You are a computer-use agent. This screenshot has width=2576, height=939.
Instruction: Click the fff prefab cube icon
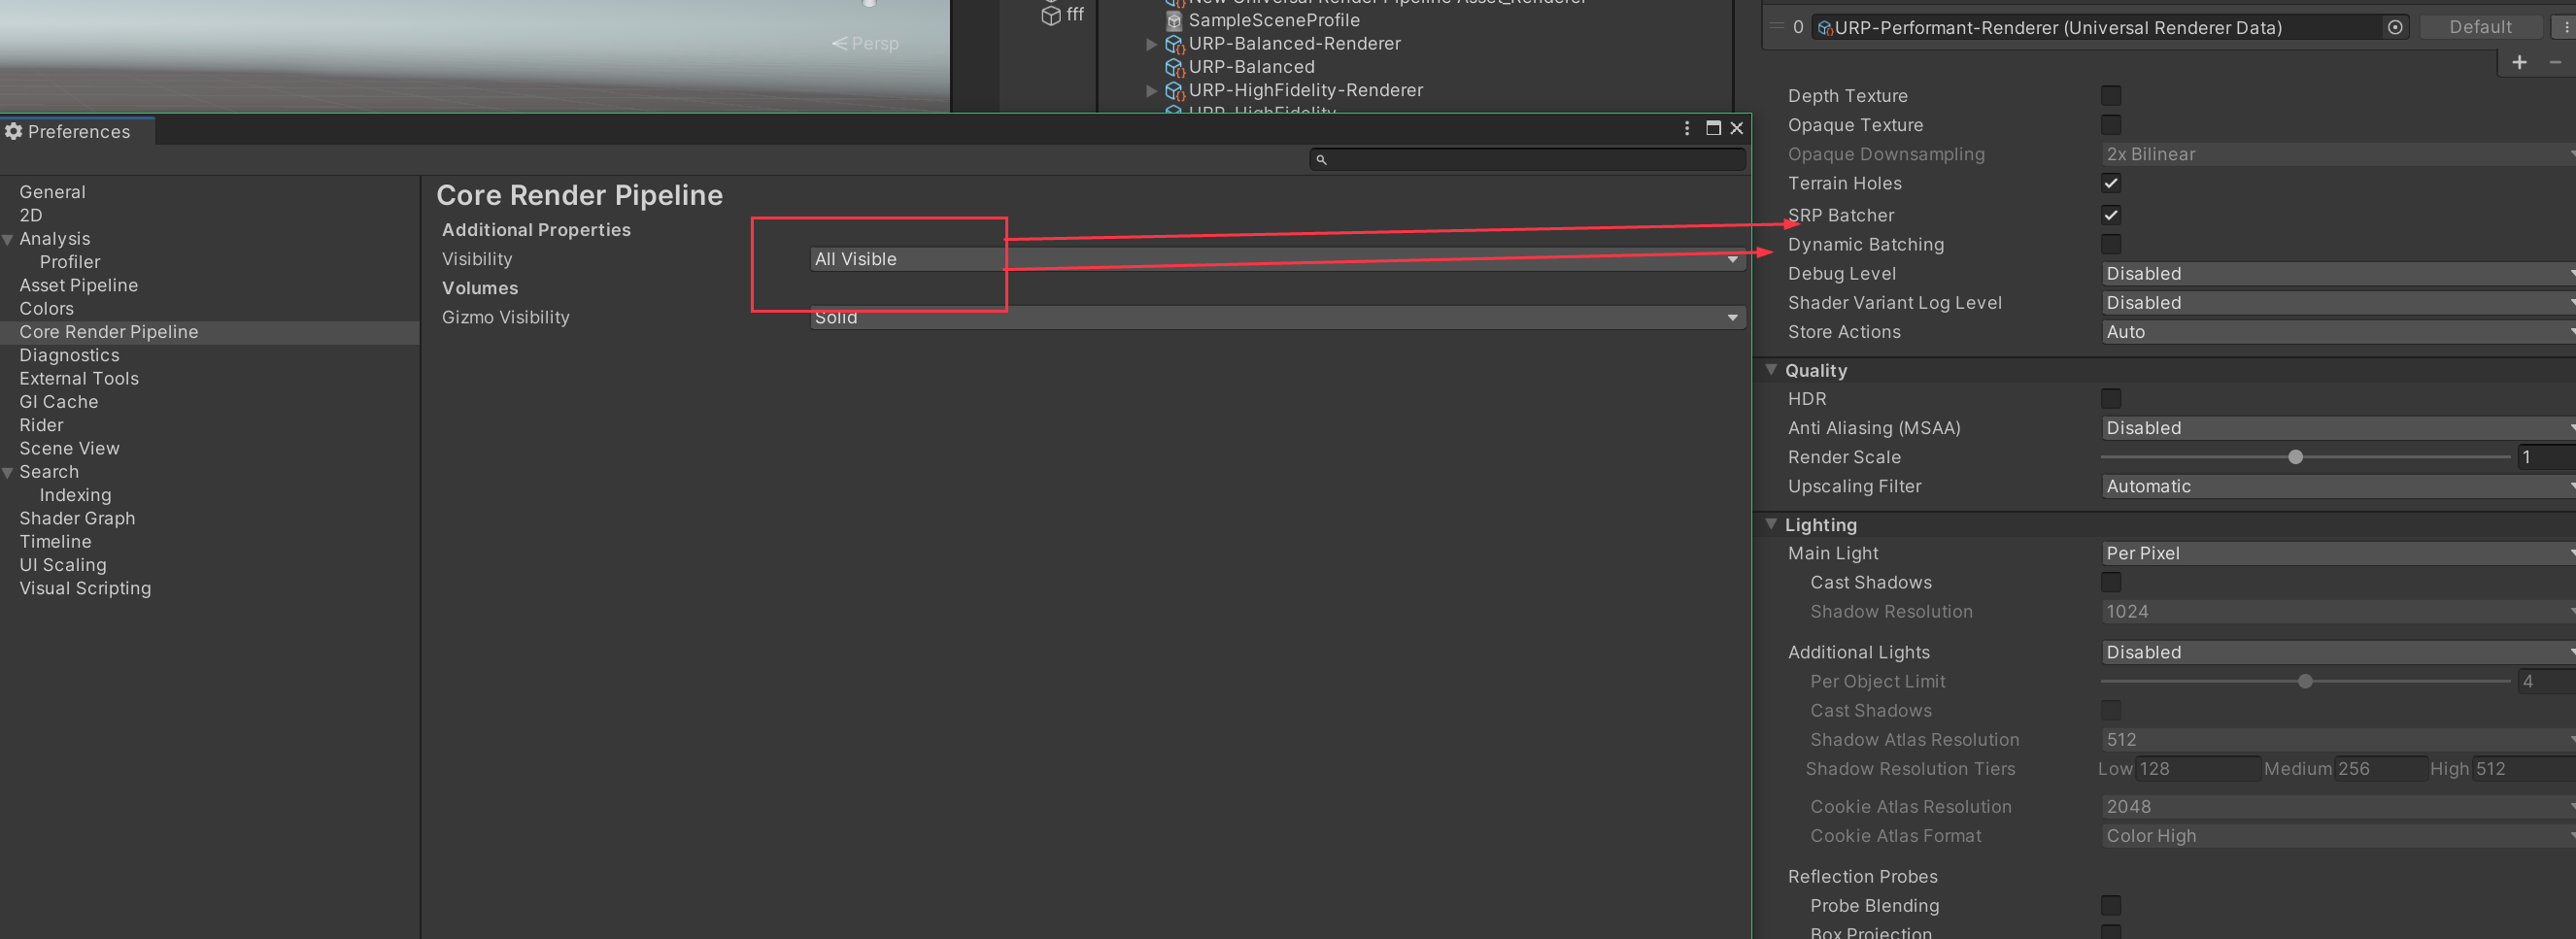(1052, 14)
